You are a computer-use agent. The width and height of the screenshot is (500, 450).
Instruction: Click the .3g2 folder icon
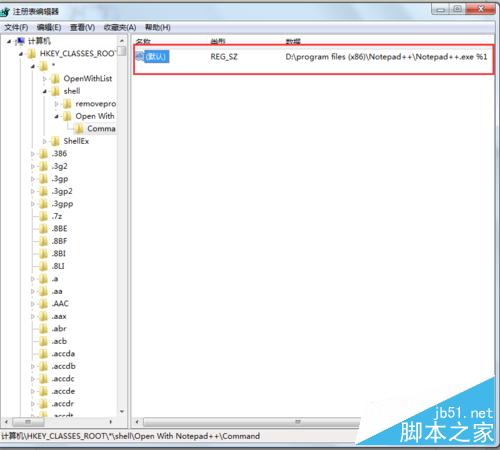pyautogui.click(x=43, y=166)
